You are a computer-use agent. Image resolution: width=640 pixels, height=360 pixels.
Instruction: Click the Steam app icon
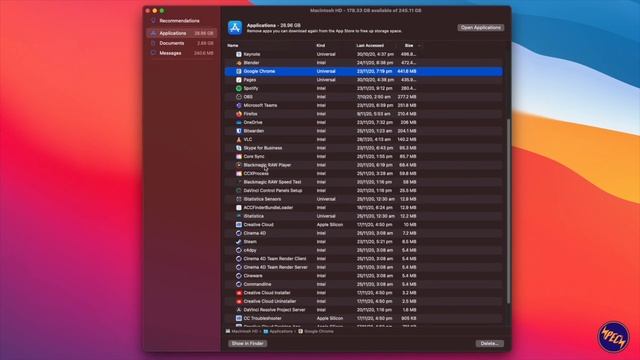pyautogui.click(x=239, y=242)
